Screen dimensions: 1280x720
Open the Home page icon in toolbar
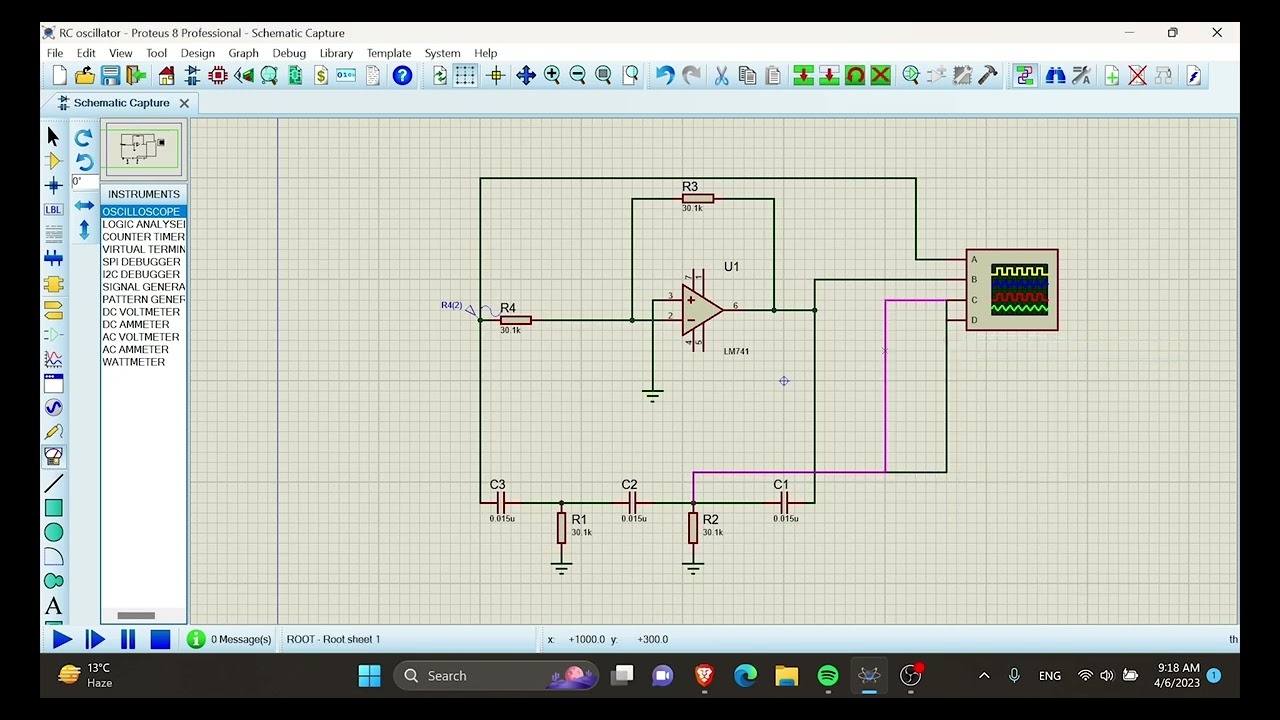tap(166, 76)
